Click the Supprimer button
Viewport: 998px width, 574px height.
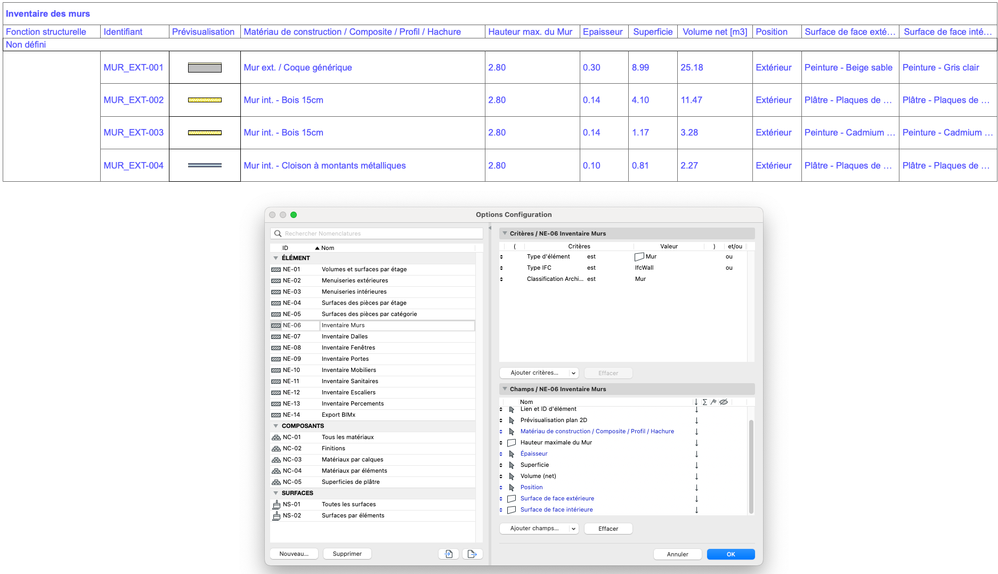[347, 554]
